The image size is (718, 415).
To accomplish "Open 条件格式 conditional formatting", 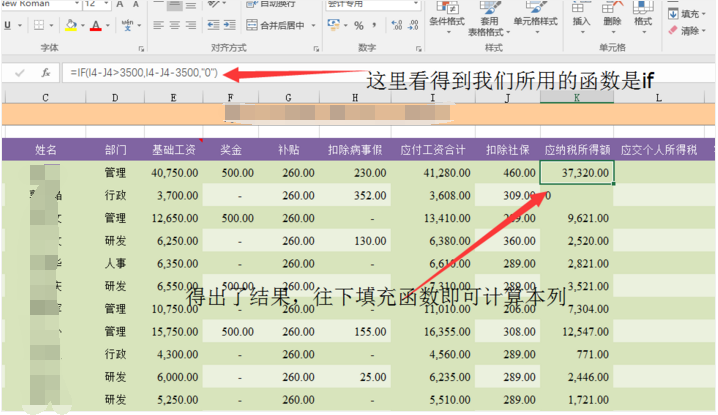I will click(x=447, y=18).
